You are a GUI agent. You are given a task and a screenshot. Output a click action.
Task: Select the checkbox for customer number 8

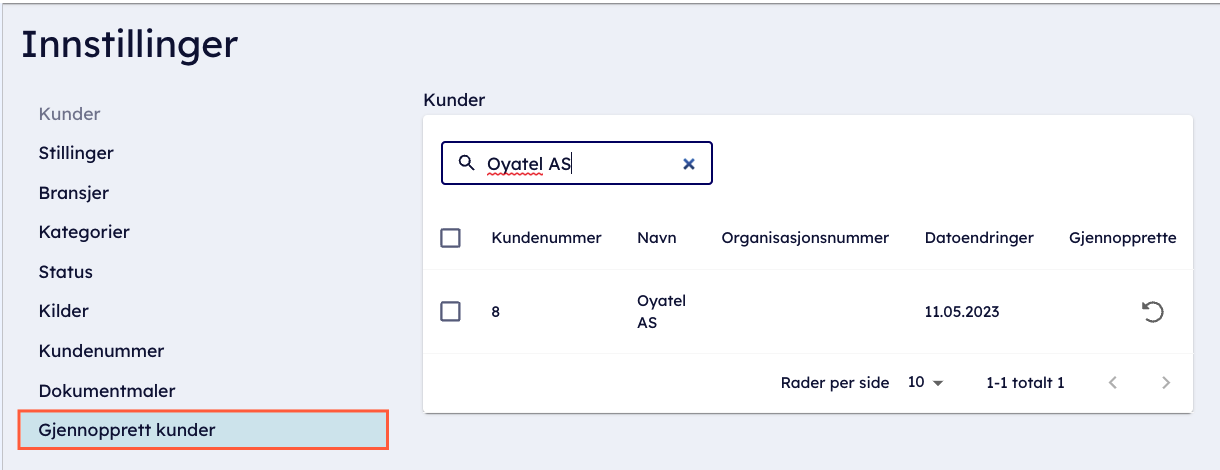click(x=451, y=311)
